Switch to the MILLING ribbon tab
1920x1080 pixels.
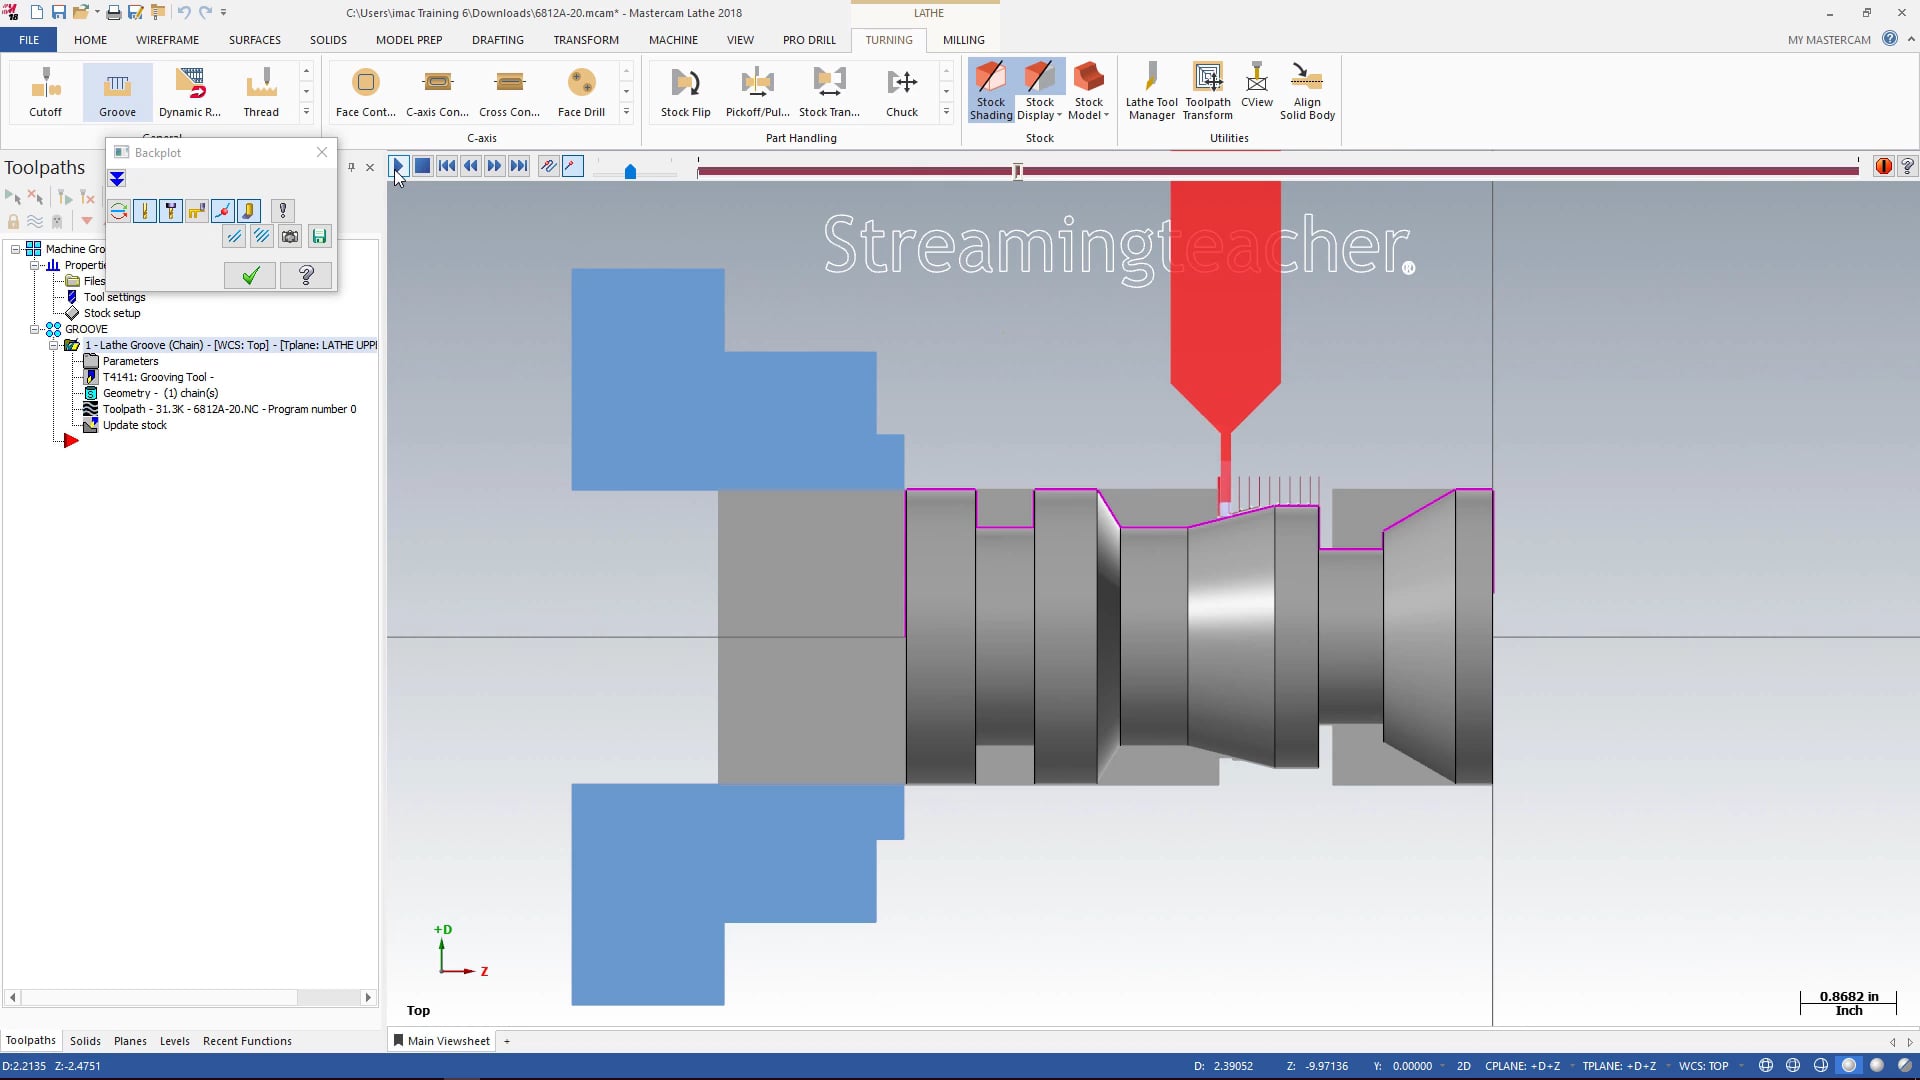[x=963, y=40]
